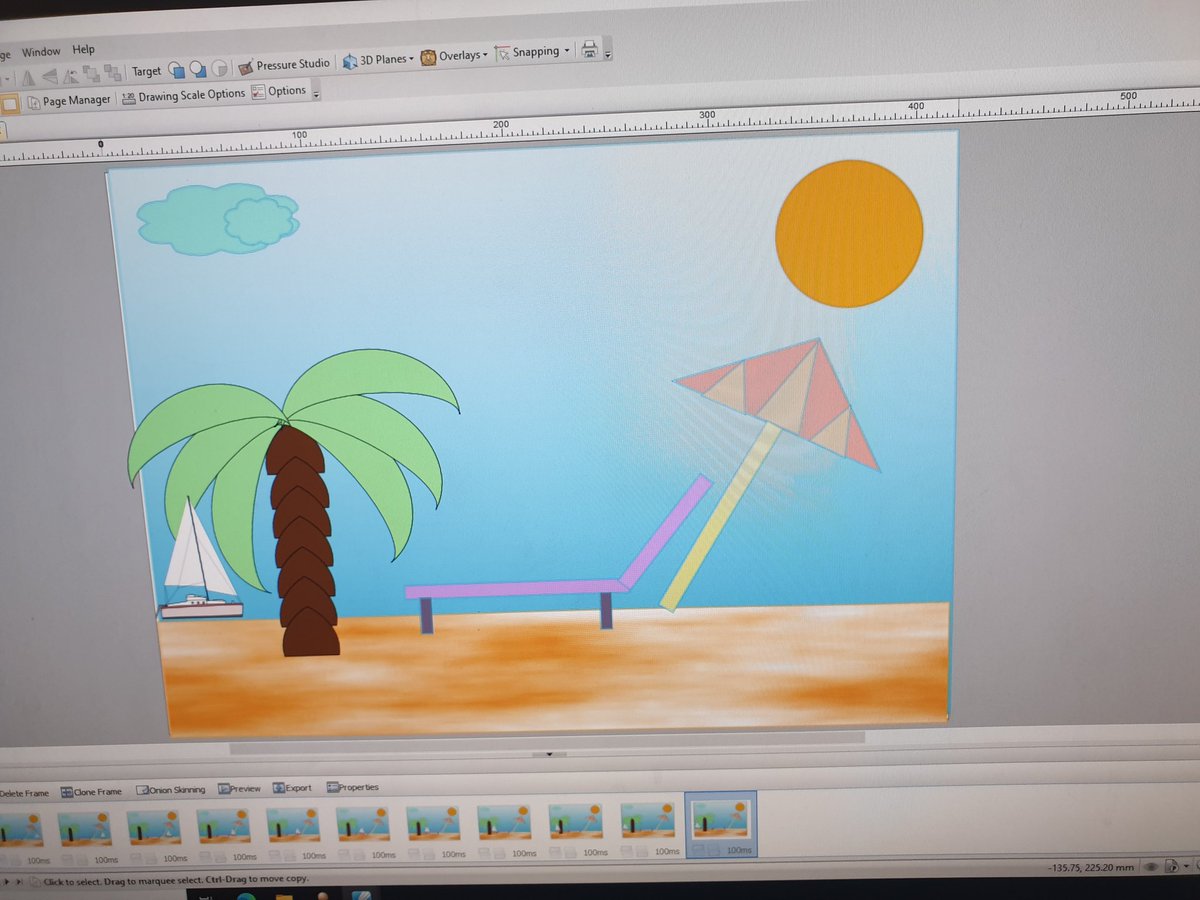Click the Print icon
Viewport: 1200px width, 900px height.
pyautogui.click(x=590, y=49)
